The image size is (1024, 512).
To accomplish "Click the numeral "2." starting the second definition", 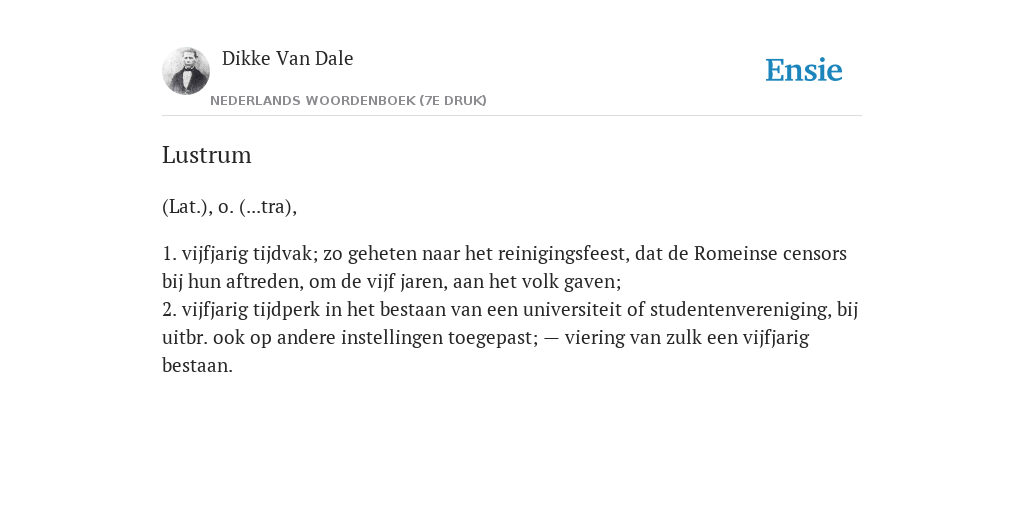I will pyautogui.click(x=169, y=310).
